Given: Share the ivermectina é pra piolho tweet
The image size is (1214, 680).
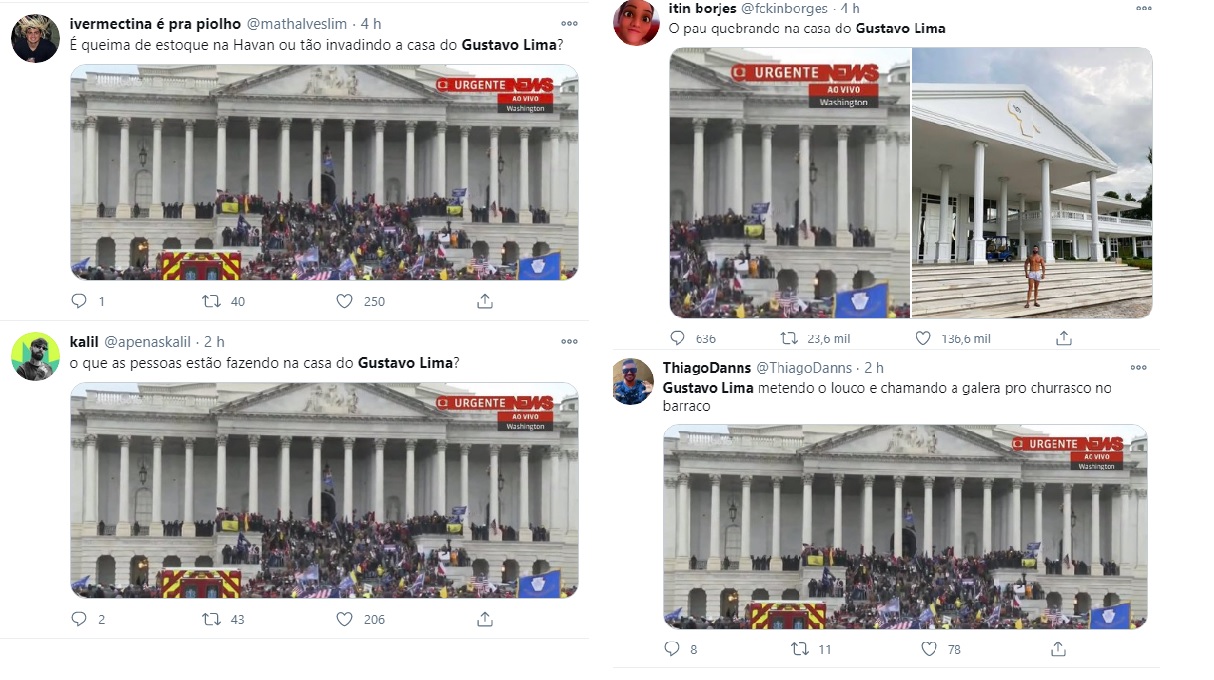Looking at the screenshot, I should pyautogui.click(x=485, y=300).
